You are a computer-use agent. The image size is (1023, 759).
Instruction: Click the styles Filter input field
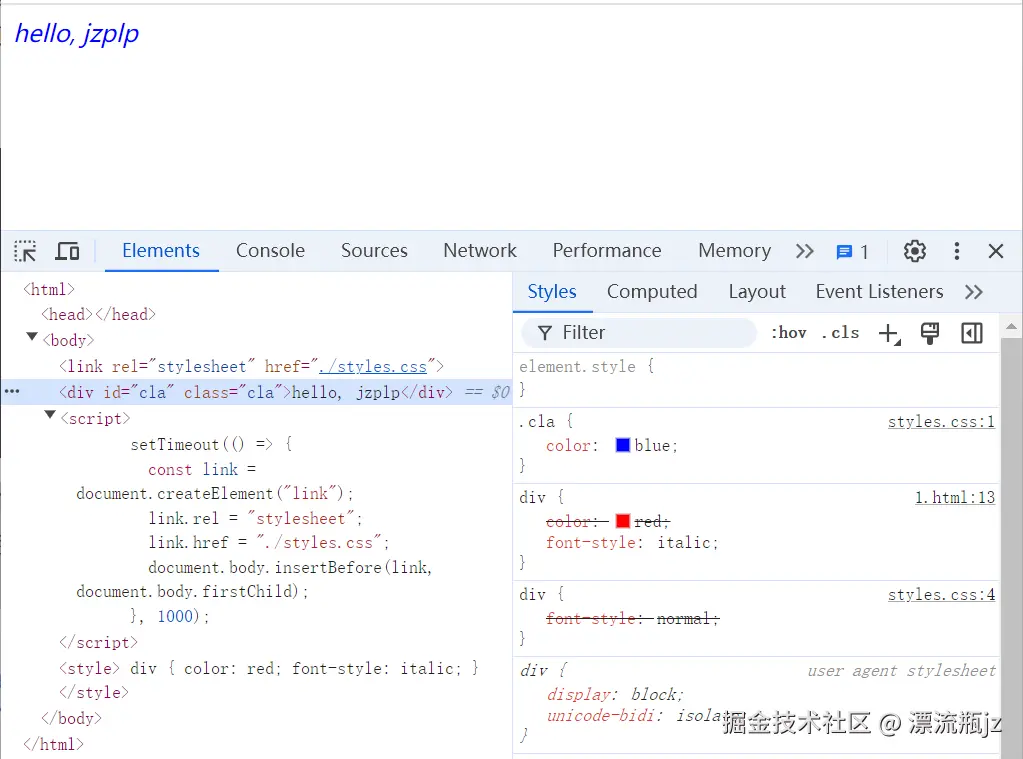click(x=640, y=332)
